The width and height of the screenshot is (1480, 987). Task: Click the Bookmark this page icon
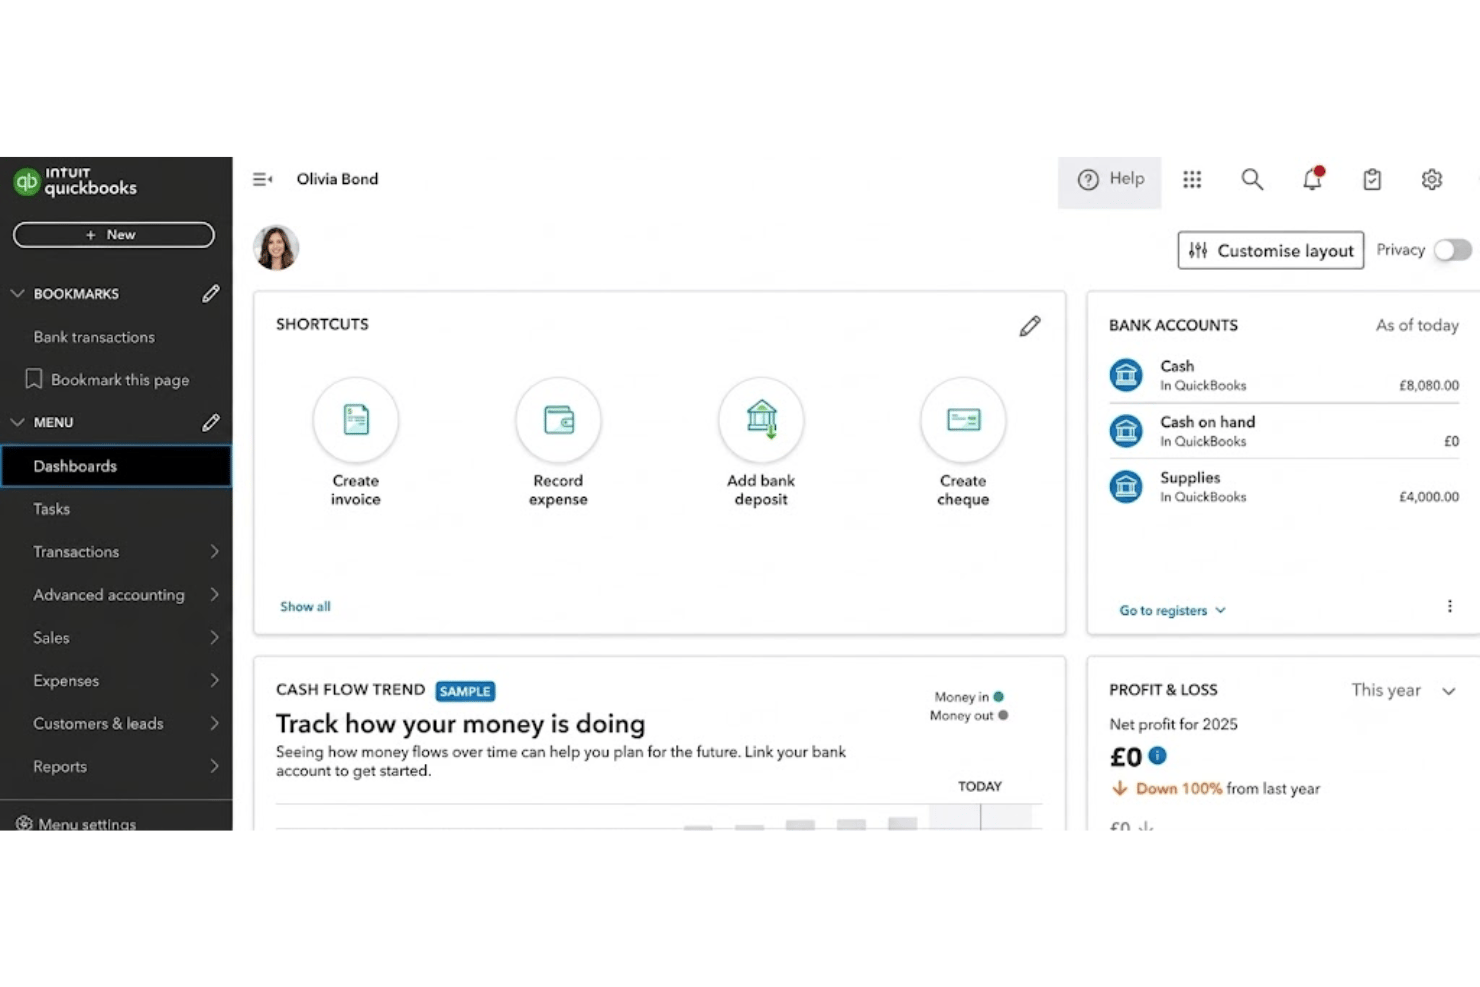coord(34,379)
